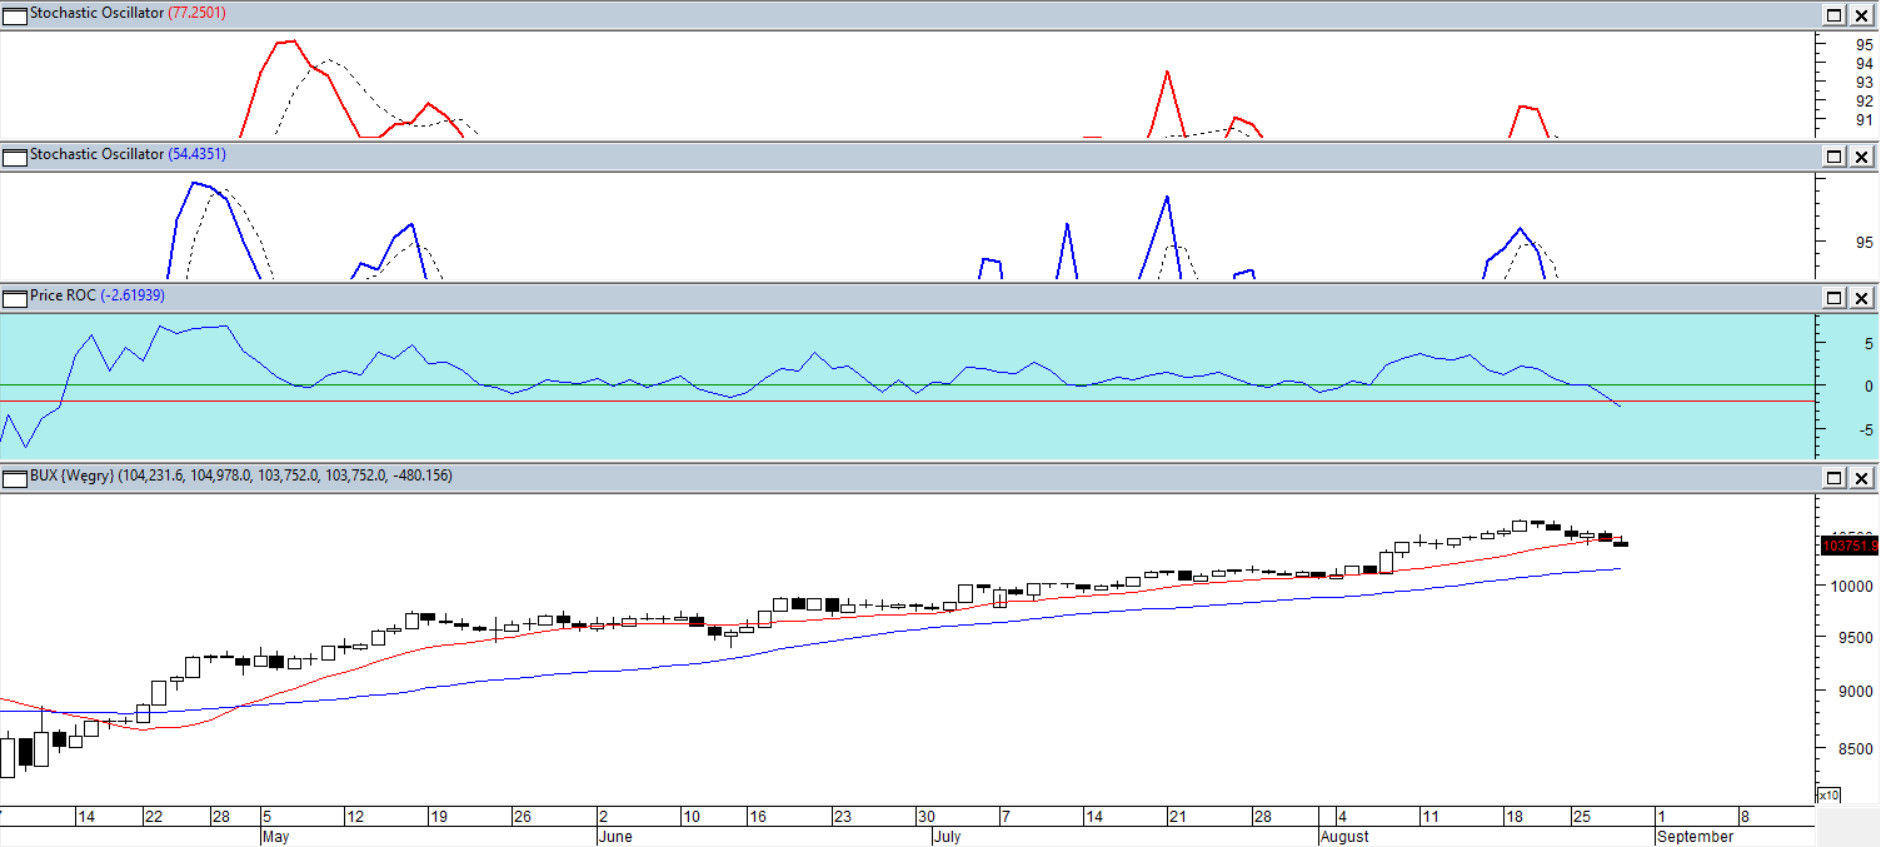The height and width of the screenshot is (847, 1880).
Task: Click the Price ROC panel title text
Action: 63,295
